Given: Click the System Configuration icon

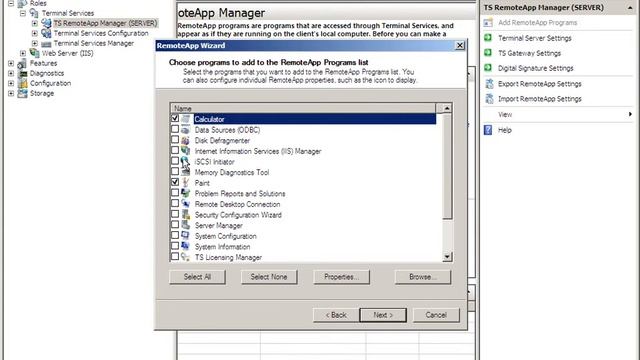Looking at the screenshot, I should 186,236.
